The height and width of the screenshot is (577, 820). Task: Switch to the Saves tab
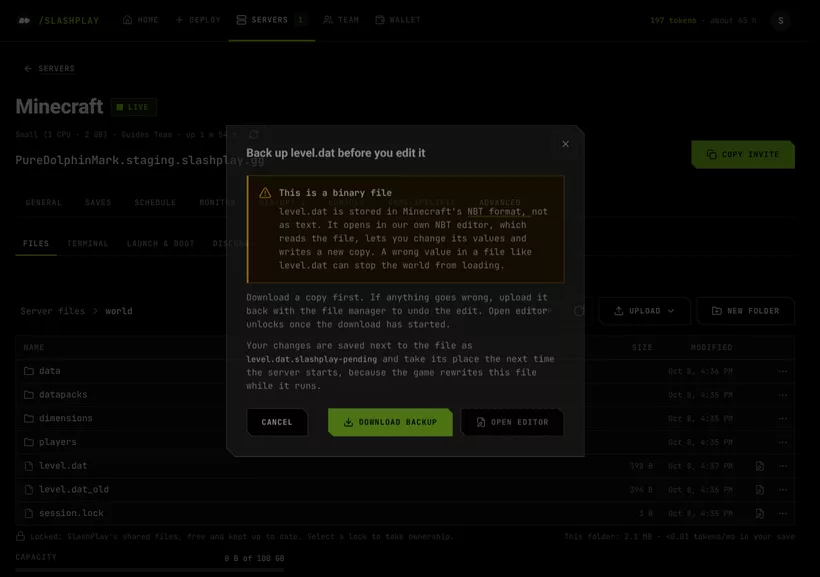click(98, 202)
